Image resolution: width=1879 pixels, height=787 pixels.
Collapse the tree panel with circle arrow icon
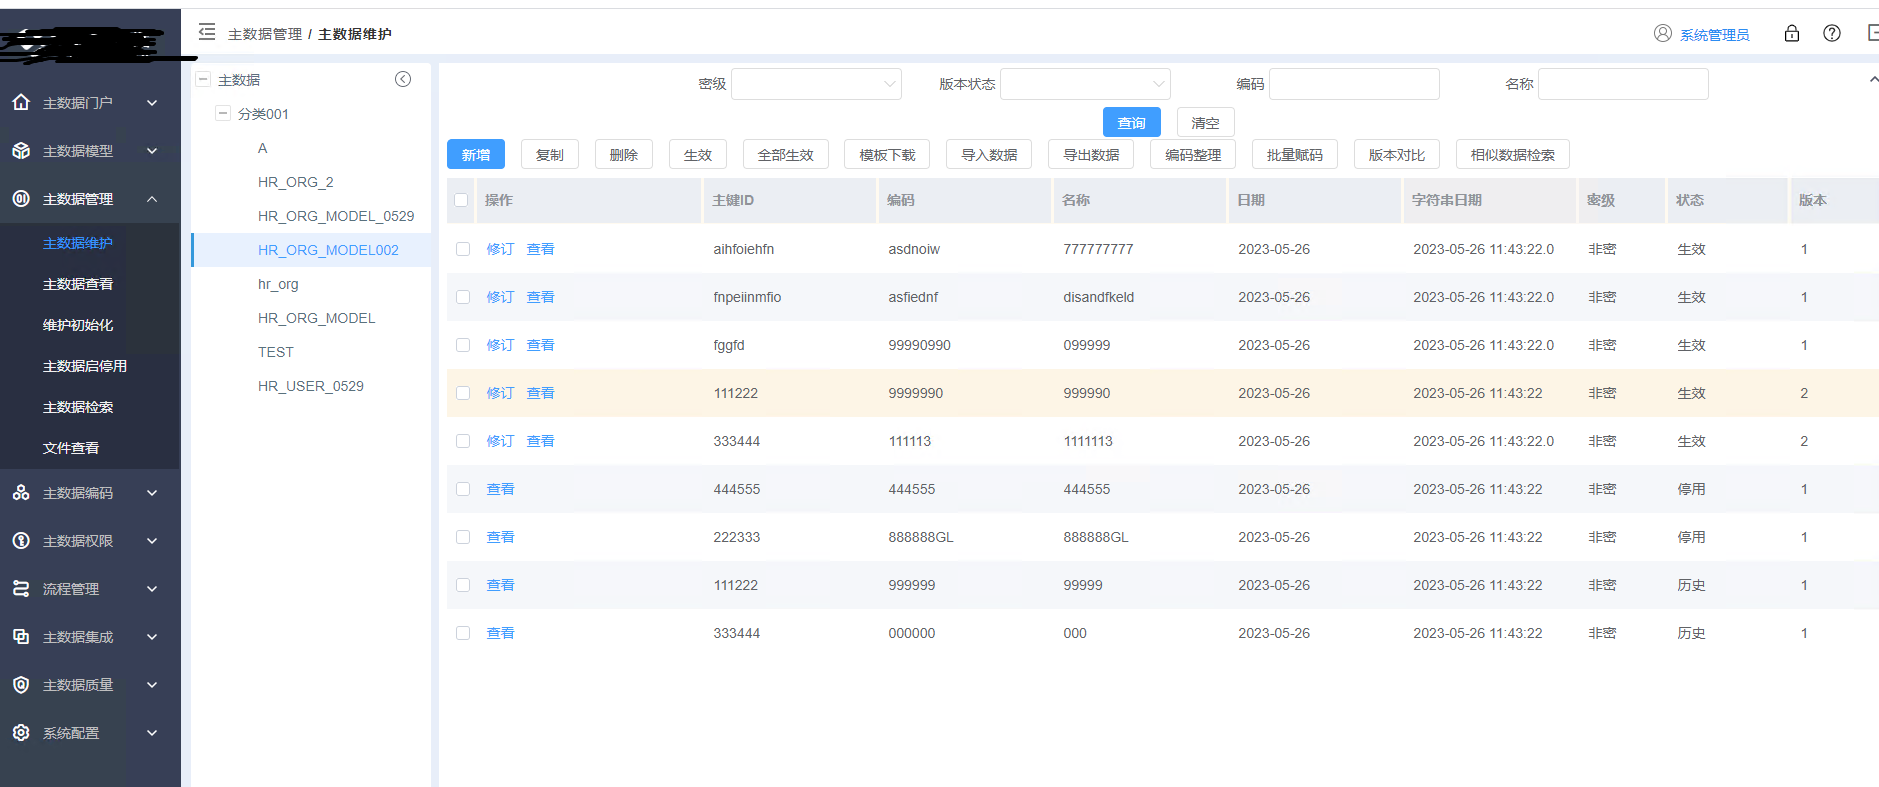(x=403, y=79)
